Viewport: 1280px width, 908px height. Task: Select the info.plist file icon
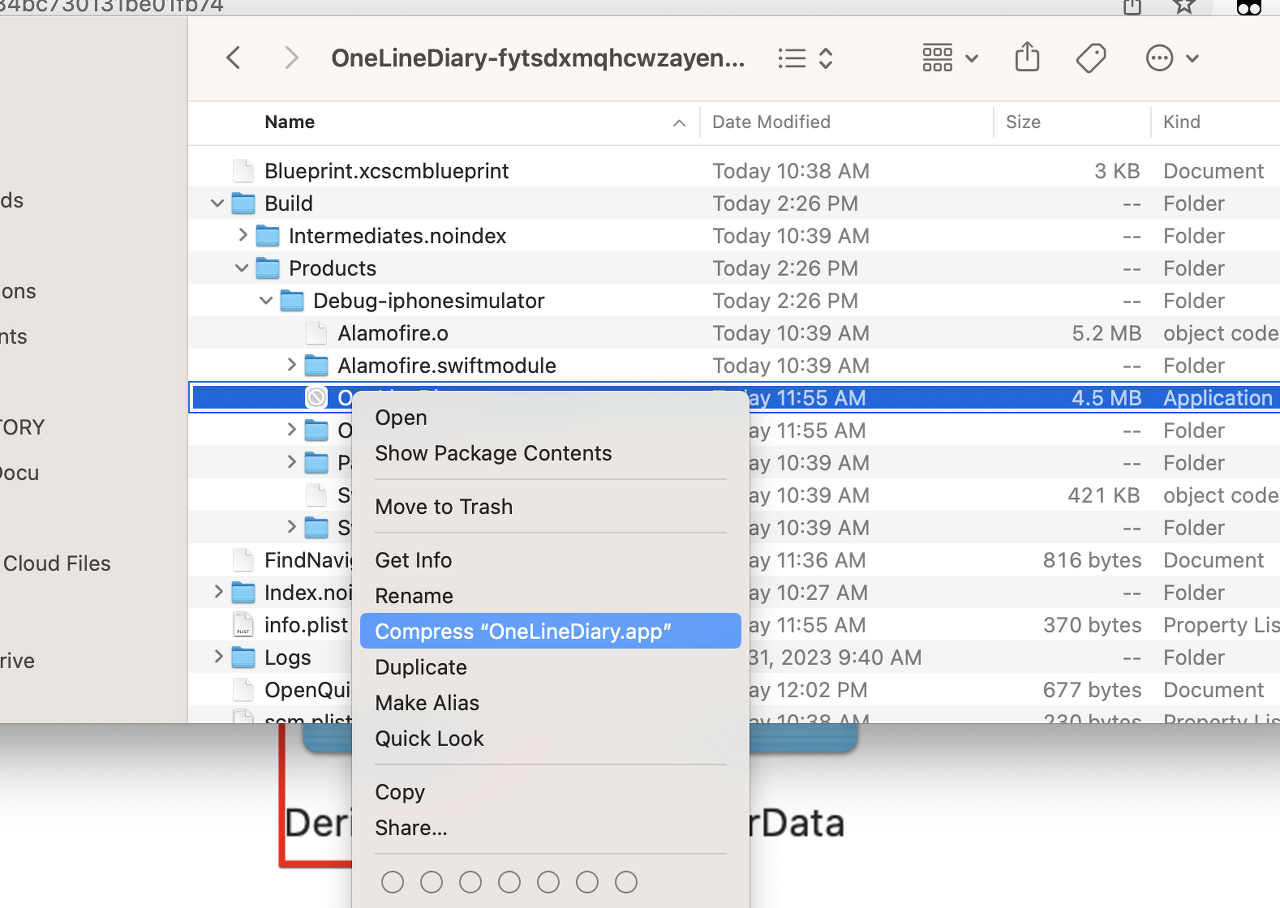tap(243, 625)
